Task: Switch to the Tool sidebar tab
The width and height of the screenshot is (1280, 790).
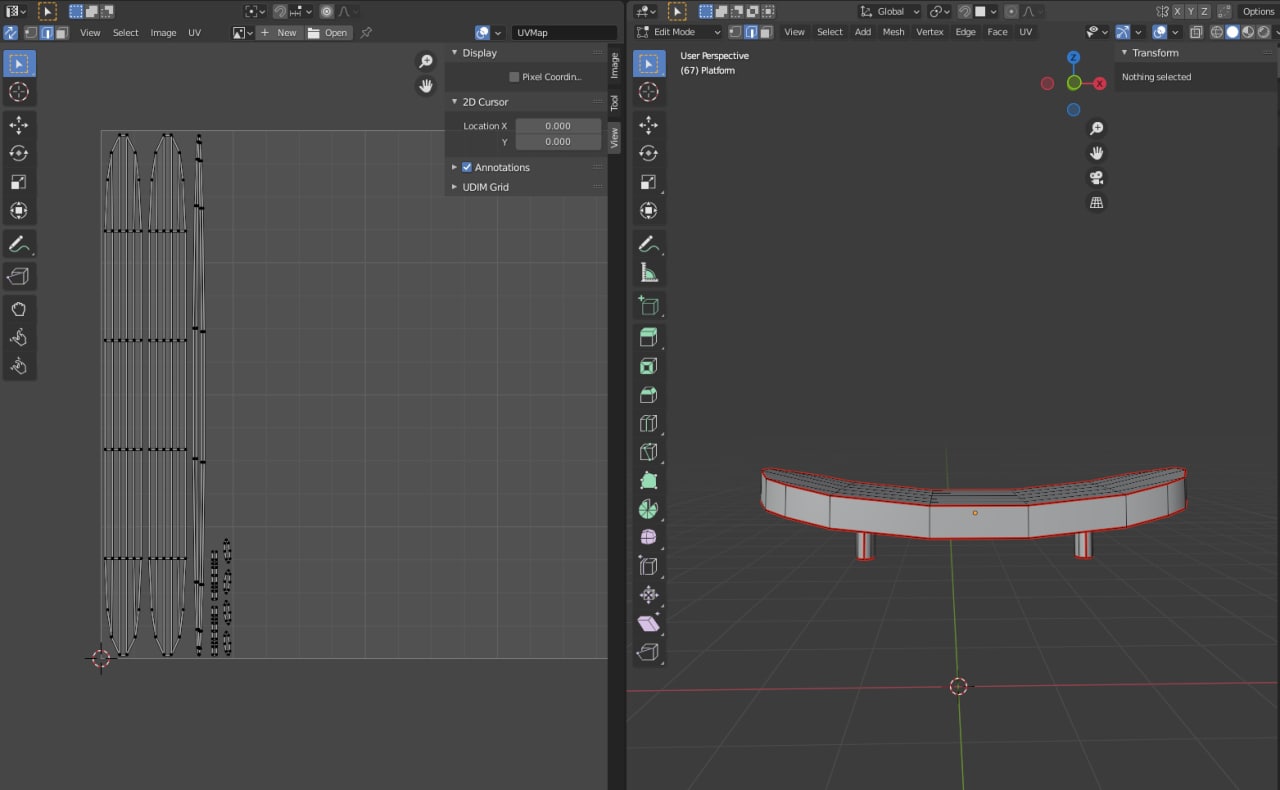Action: point(614,102)
